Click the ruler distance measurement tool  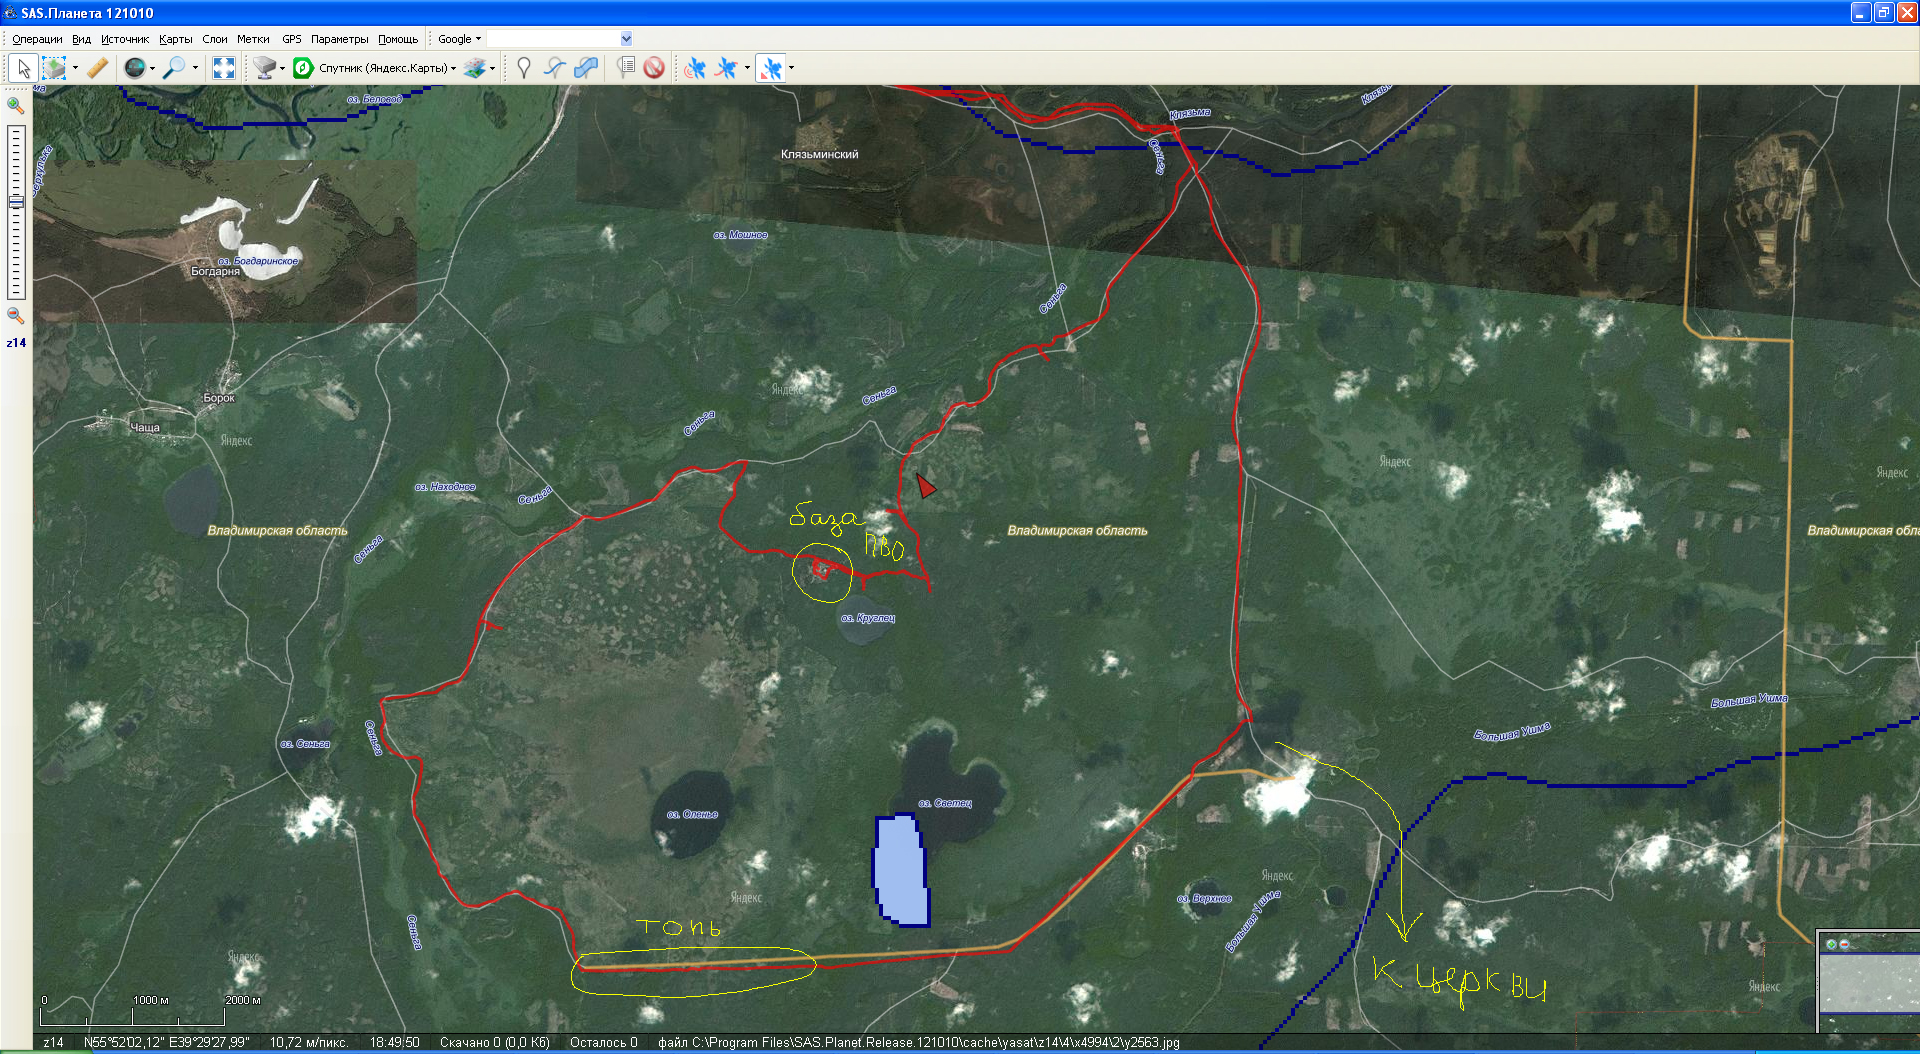point(97,68)
